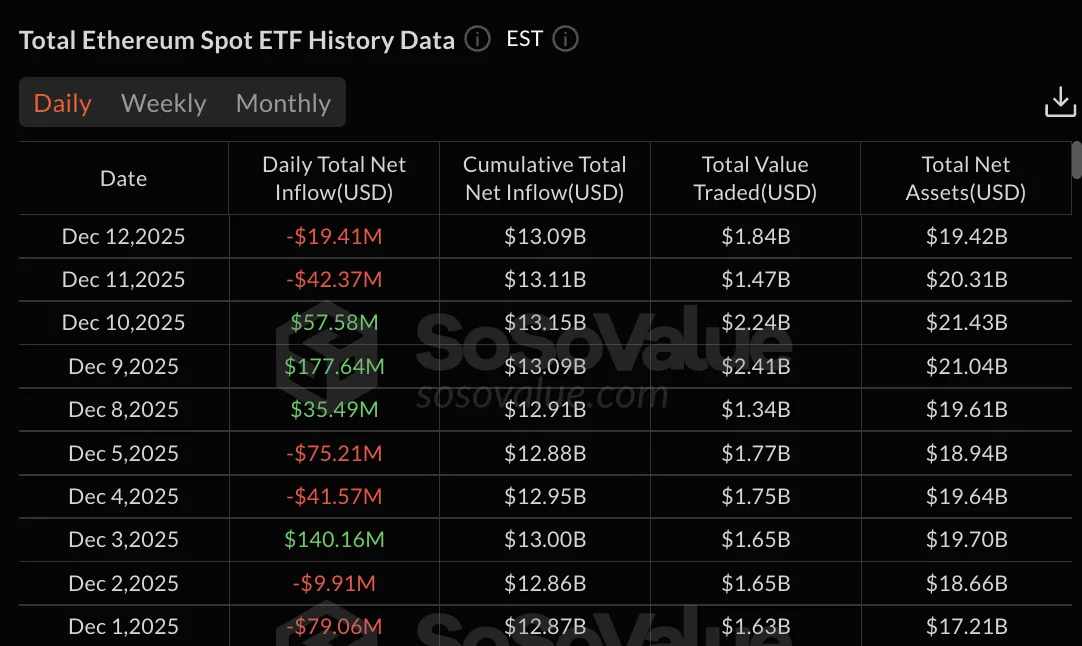Click the Dec 12,2025 row
The image size is (1082, 646).
click(123, 236)
